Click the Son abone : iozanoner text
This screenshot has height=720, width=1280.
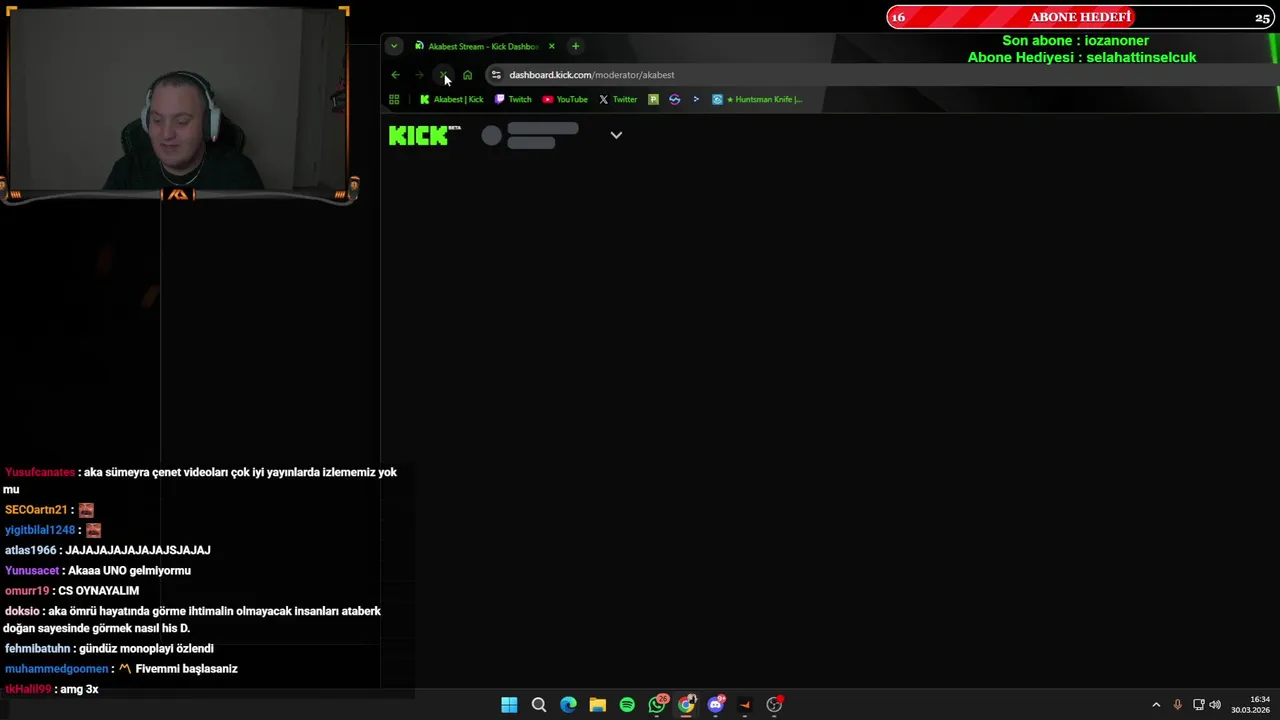[1075, 41]
